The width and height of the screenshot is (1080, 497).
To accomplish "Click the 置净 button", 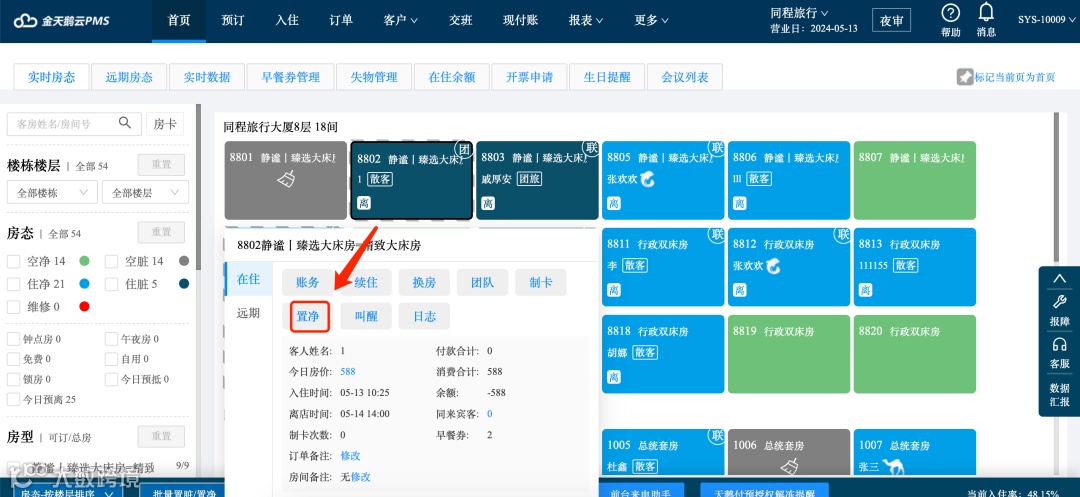I will [308, 317].
